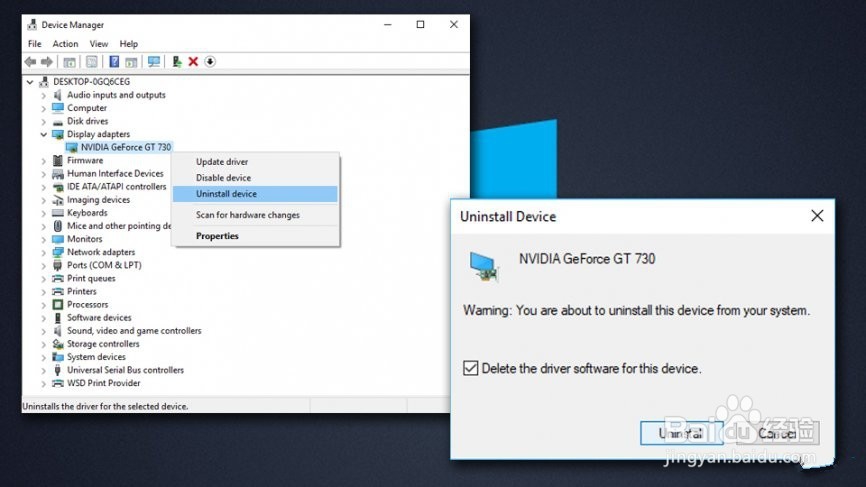Screen dimensions: 866x487
Task: Choose Disable device from context menu
Action: [x=255, y=178]
